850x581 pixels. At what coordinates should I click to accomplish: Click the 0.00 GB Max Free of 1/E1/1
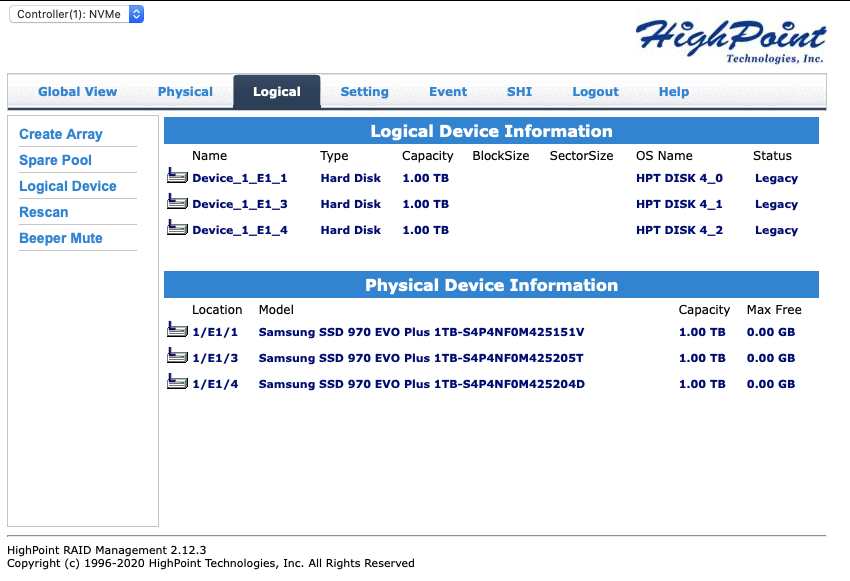click(x=771, y=332)
